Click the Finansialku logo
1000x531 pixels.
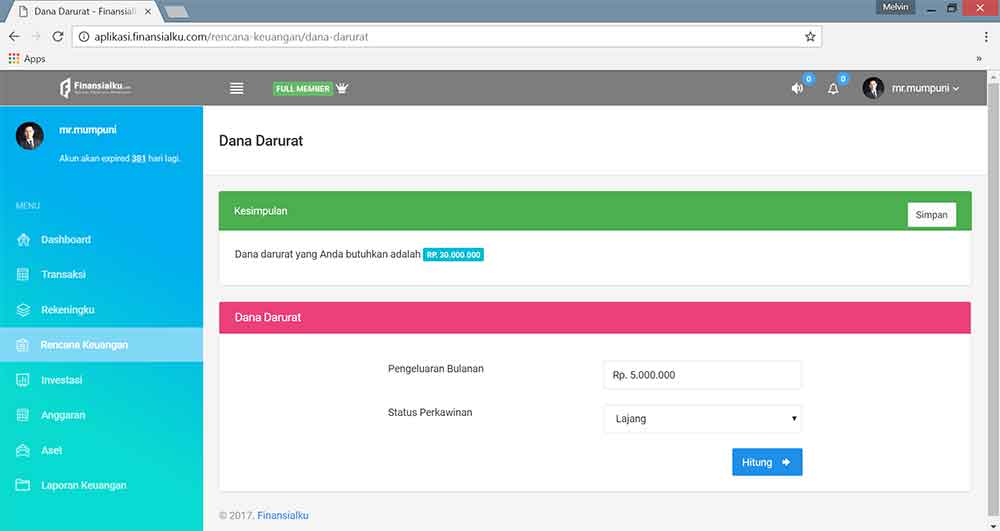95,88
